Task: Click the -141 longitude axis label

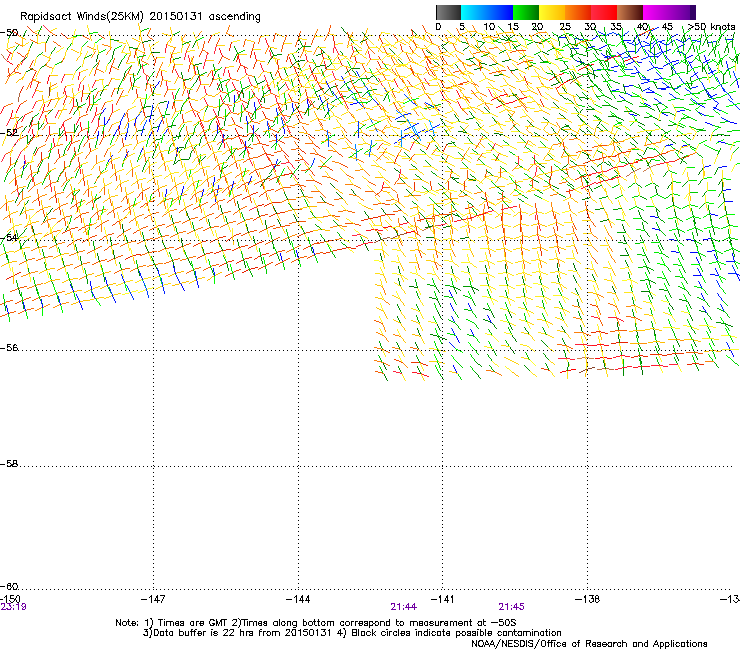Action: (x=442, y=599)
